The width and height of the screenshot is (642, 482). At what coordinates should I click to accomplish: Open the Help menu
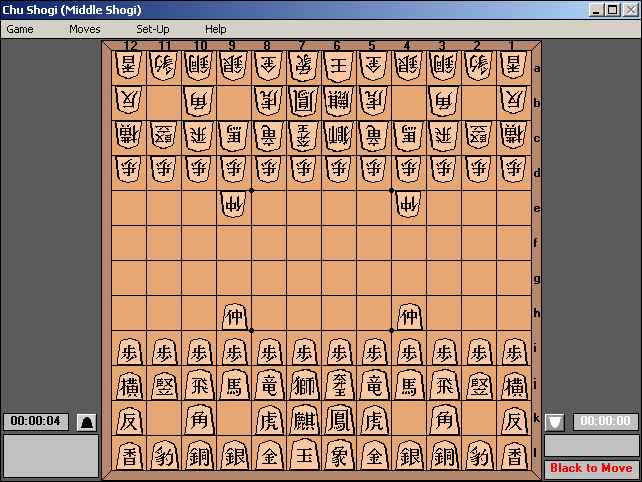[x=216, y=29]
